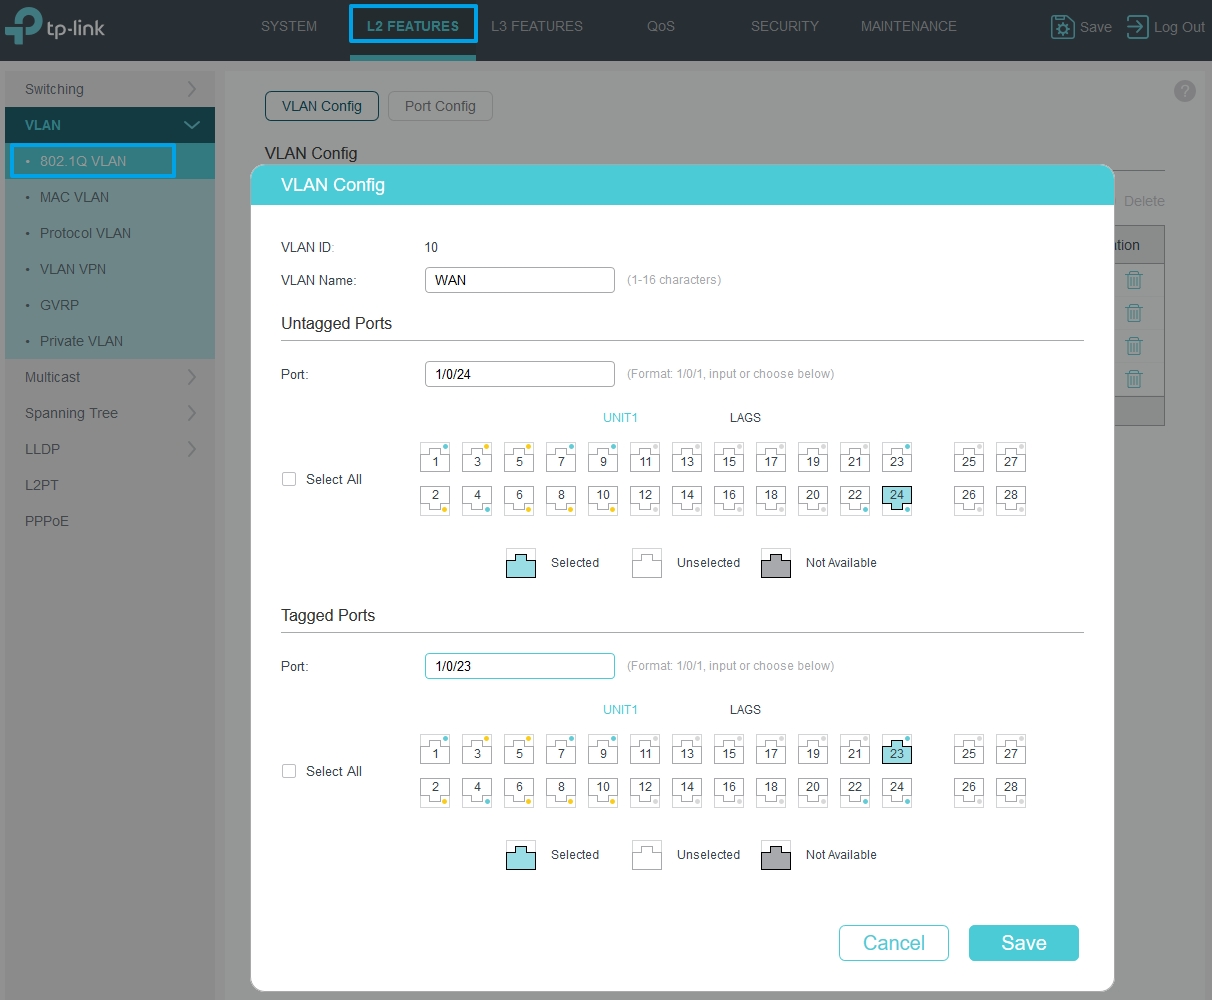
Task: Select port 5 in Tagged Ports
Action: (519, 749)
